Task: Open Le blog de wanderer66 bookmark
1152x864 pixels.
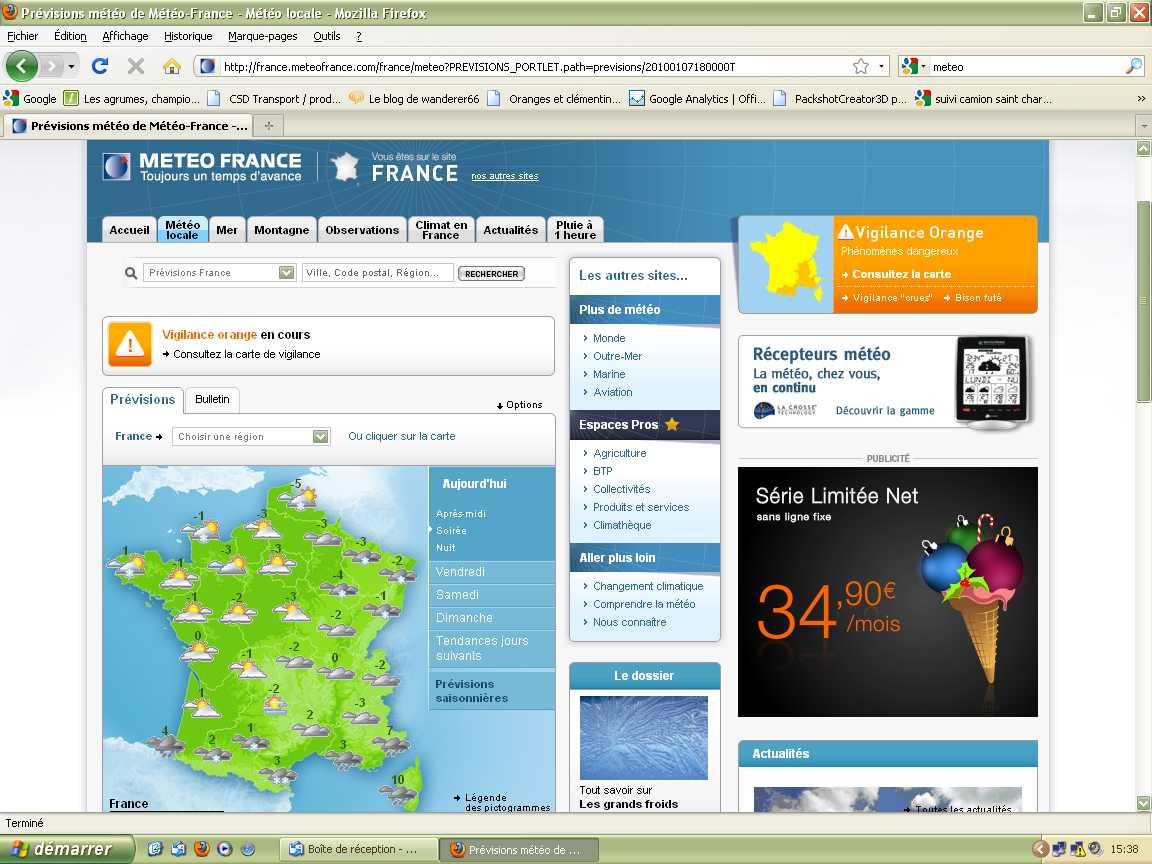Action: pyautogui.click(x=414, y=98)
